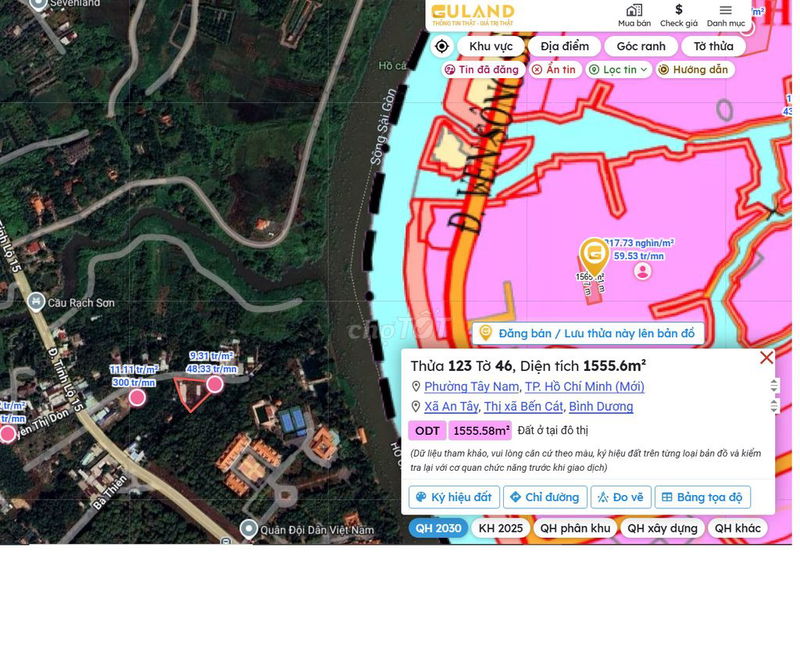Click Đăng bán / Lưu thửa này banner
The height and width of the screenshot is (655, 800).
tap(590, 333)
